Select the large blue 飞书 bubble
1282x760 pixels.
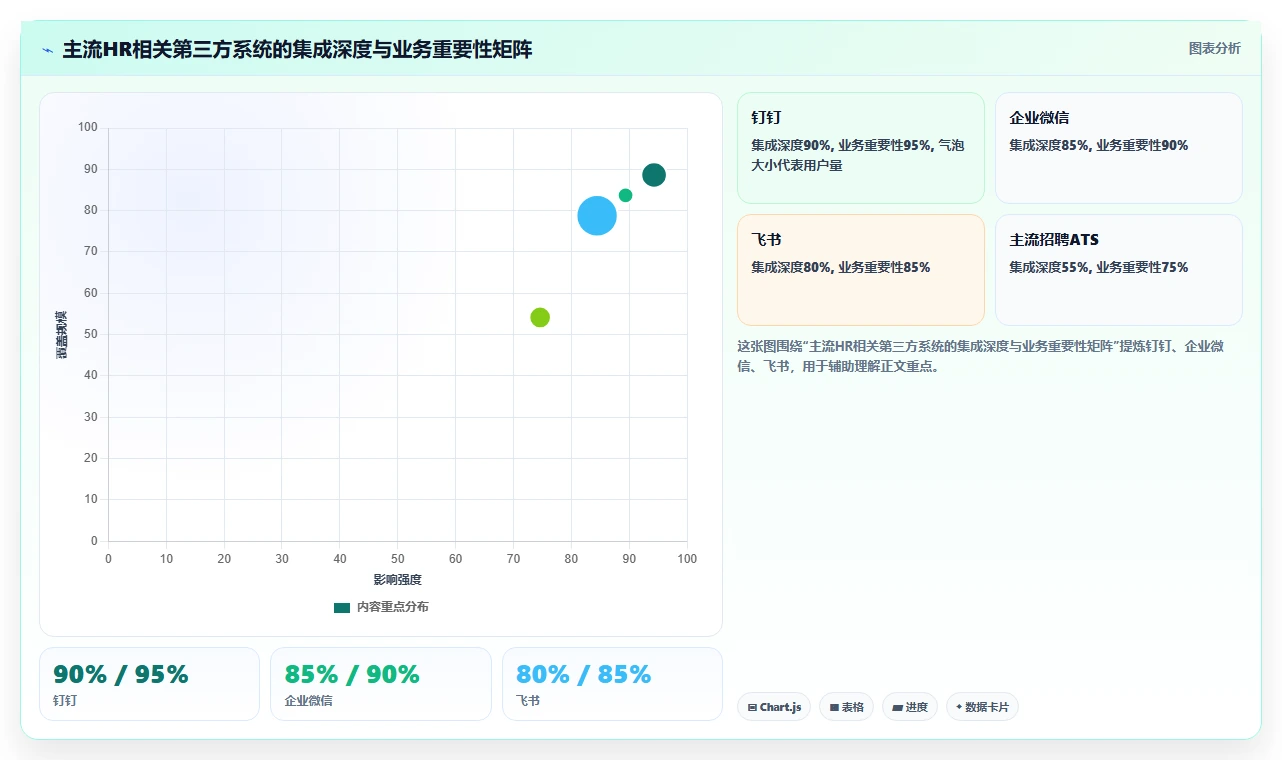point(597,215)
